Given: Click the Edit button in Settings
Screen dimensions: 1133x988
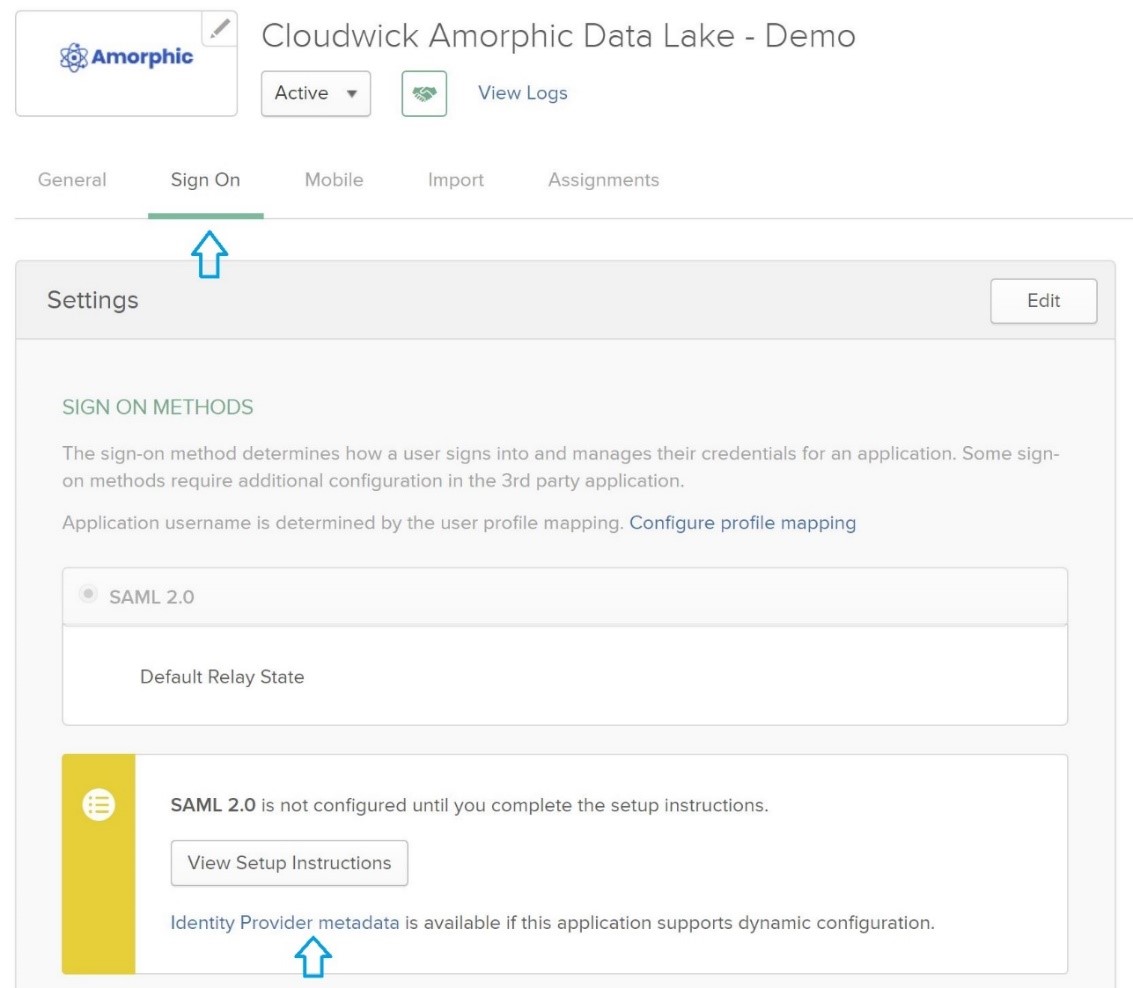Looking at the screenshot, I should point(1043,301).
